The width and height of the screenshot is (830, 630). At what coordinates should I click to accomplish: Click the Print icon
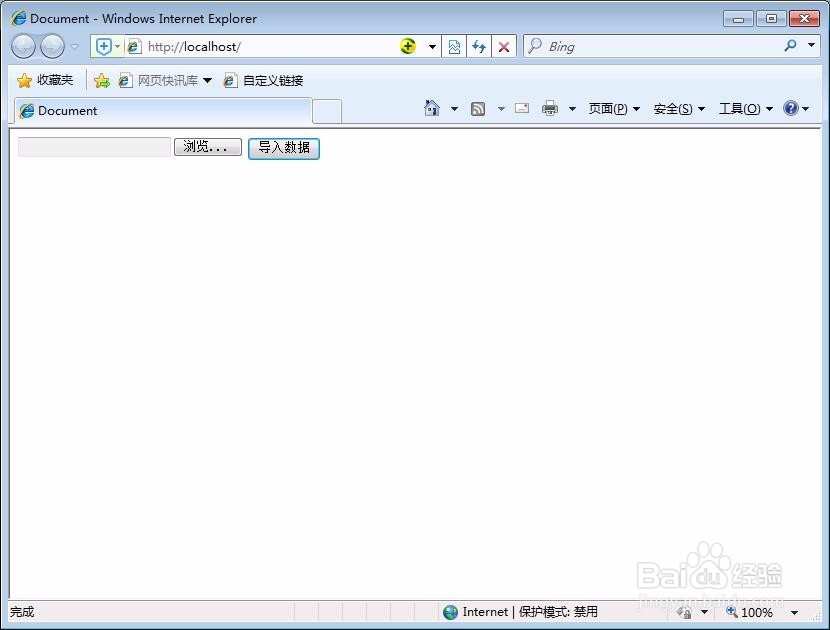pos(549,108)
